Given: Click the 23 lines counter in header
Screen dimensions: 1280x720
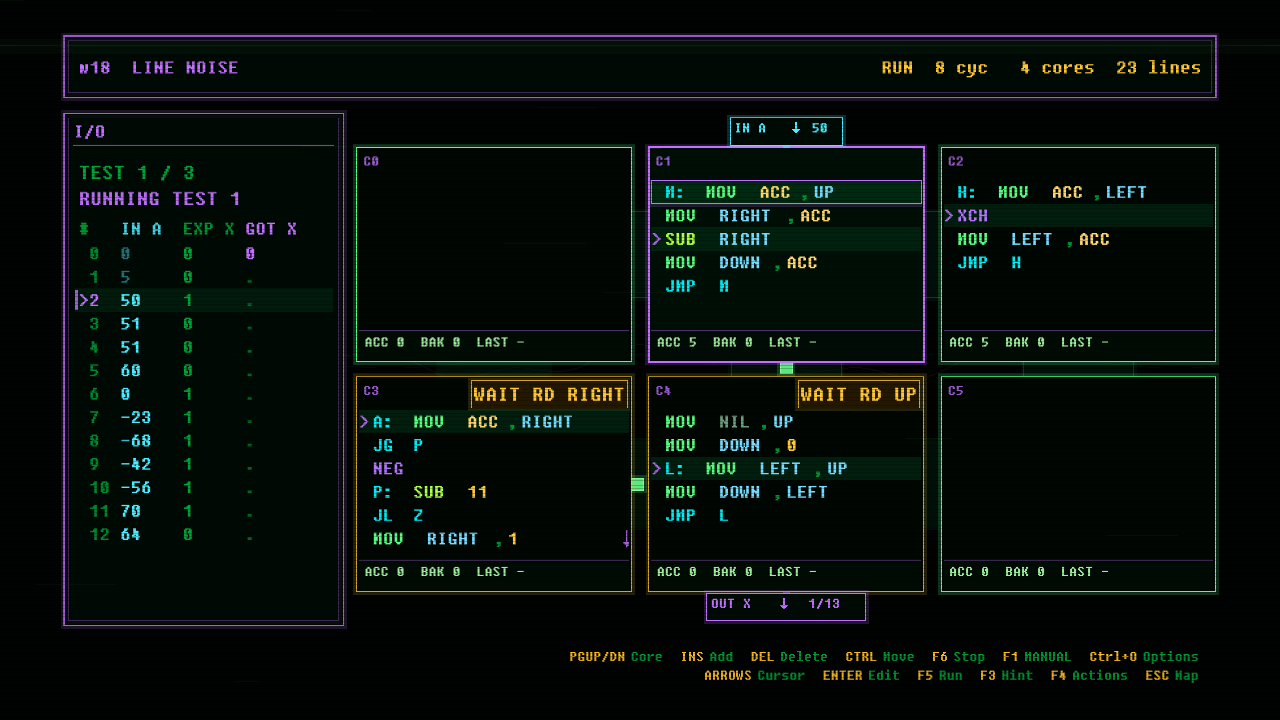Looking at the screenshot, I should coord(1158,68).
